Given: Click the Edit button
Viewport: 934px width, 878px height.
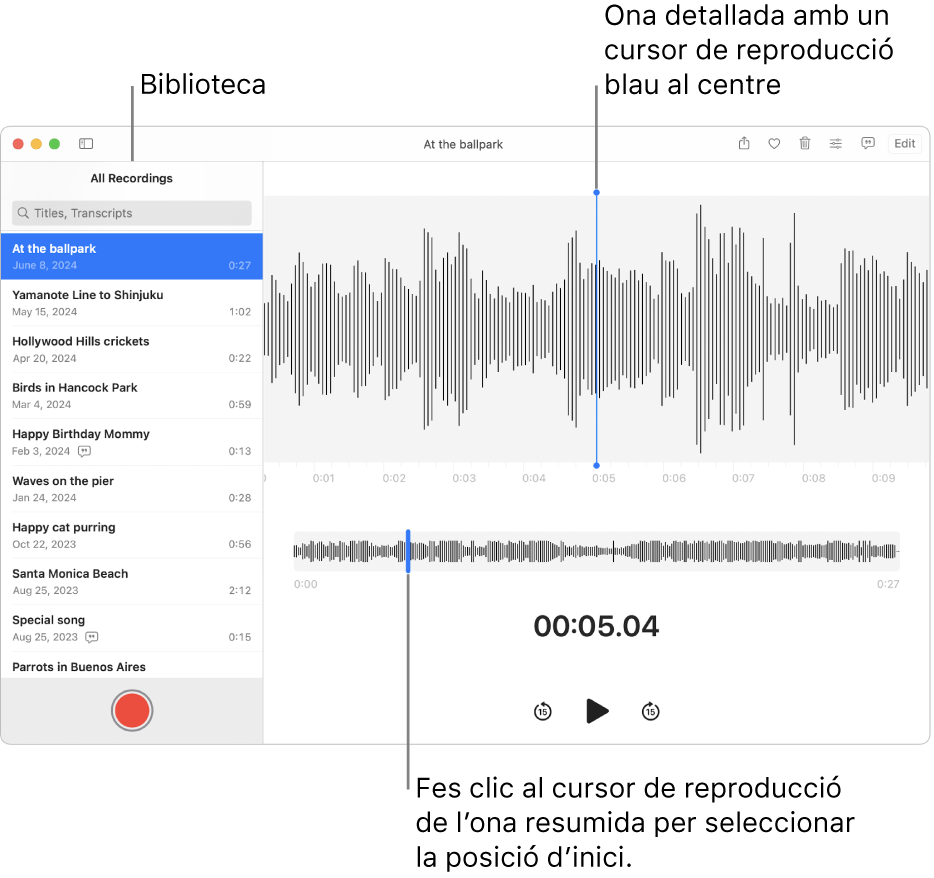Looking at the screenshot, I should pos(904,144).
